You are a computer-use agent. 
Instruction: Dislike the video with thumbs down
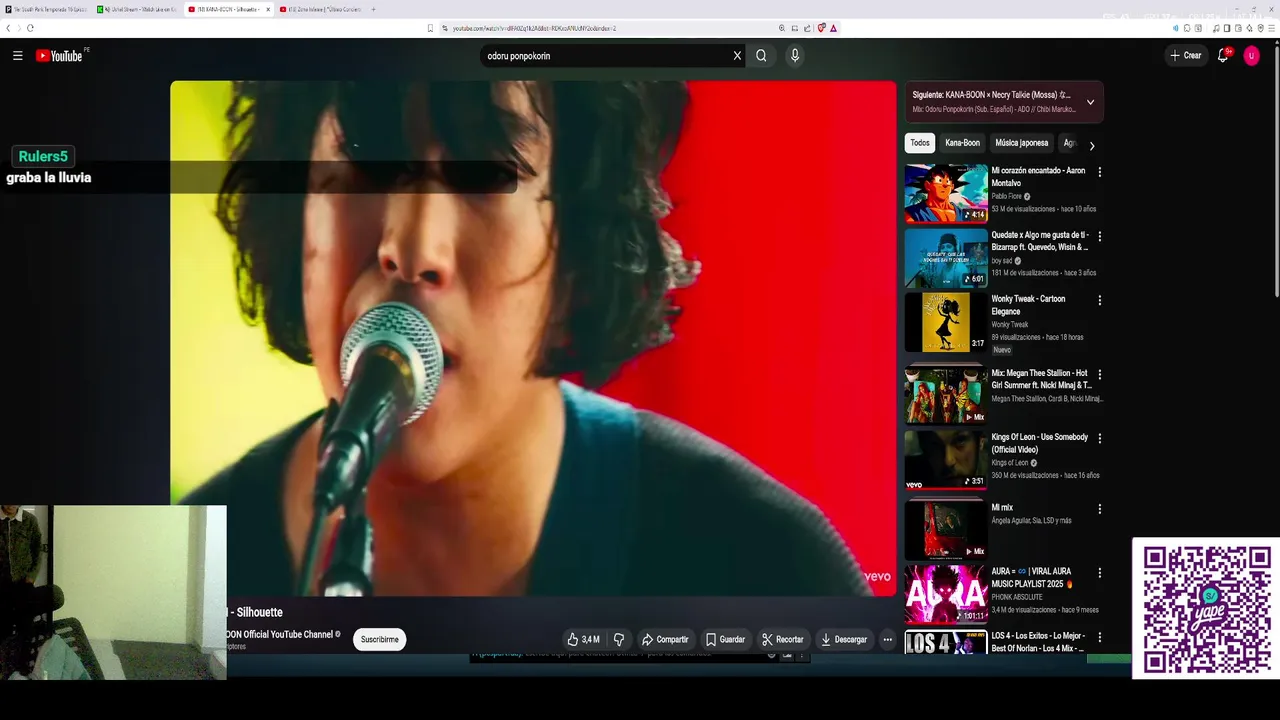tap(619, 639)
